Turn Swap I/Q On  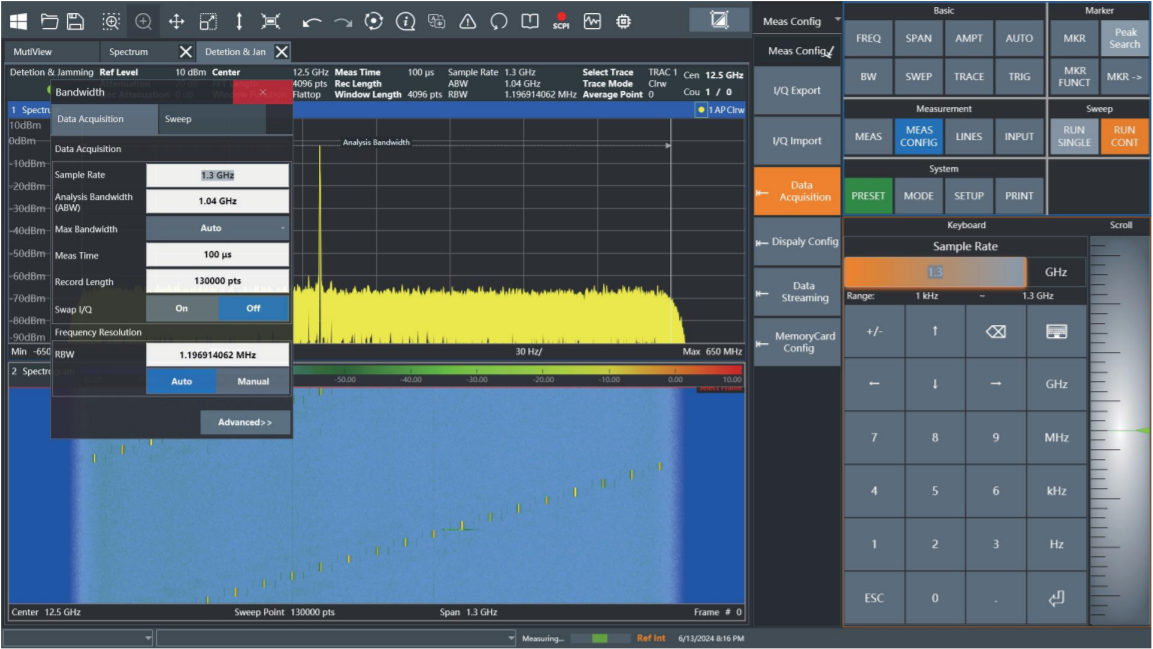(x=182, y=309)
